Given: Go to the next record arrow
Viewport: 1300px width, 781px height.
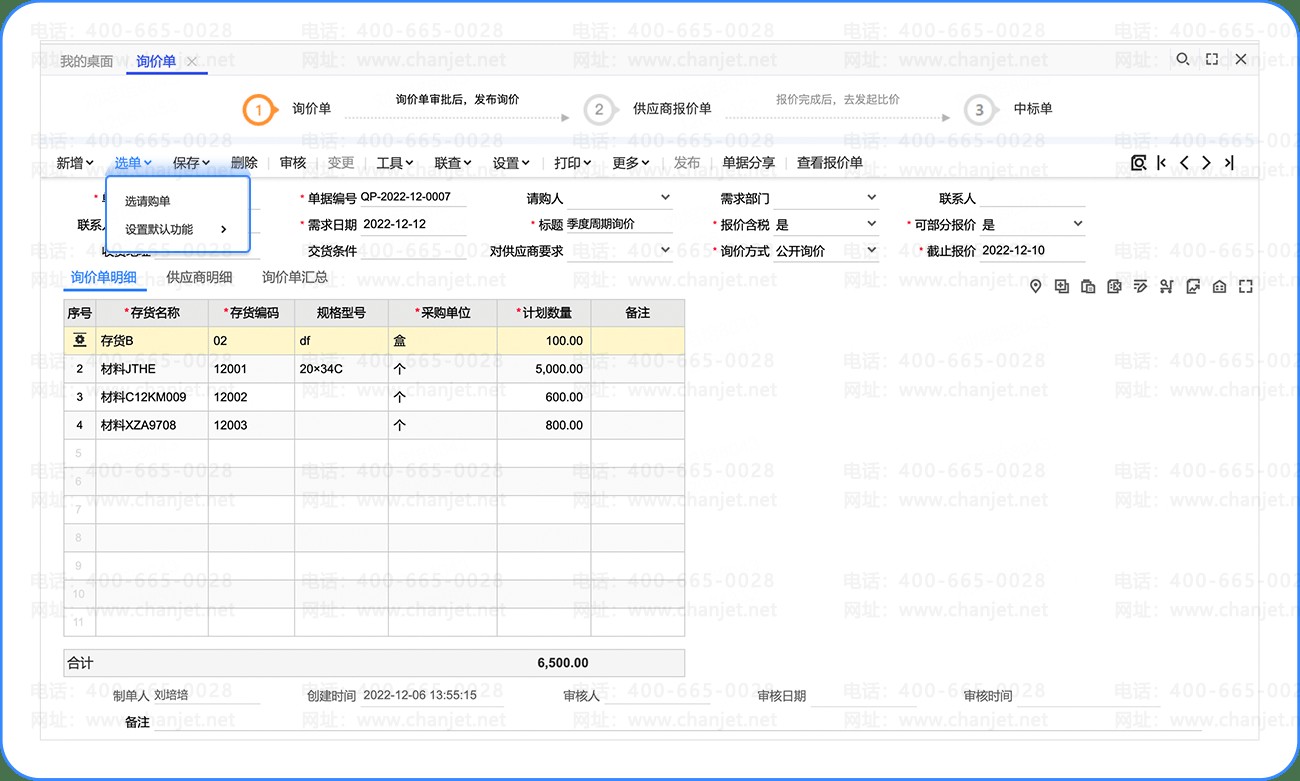Looking at the screenshot, I should (1206, 163).
